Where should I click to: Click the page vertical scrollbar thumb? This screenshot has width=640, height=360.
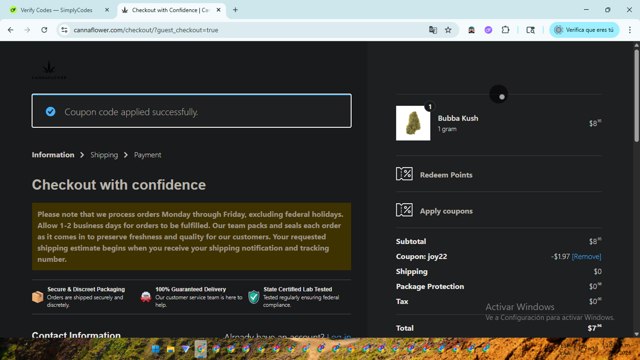(x=636, y=96)
